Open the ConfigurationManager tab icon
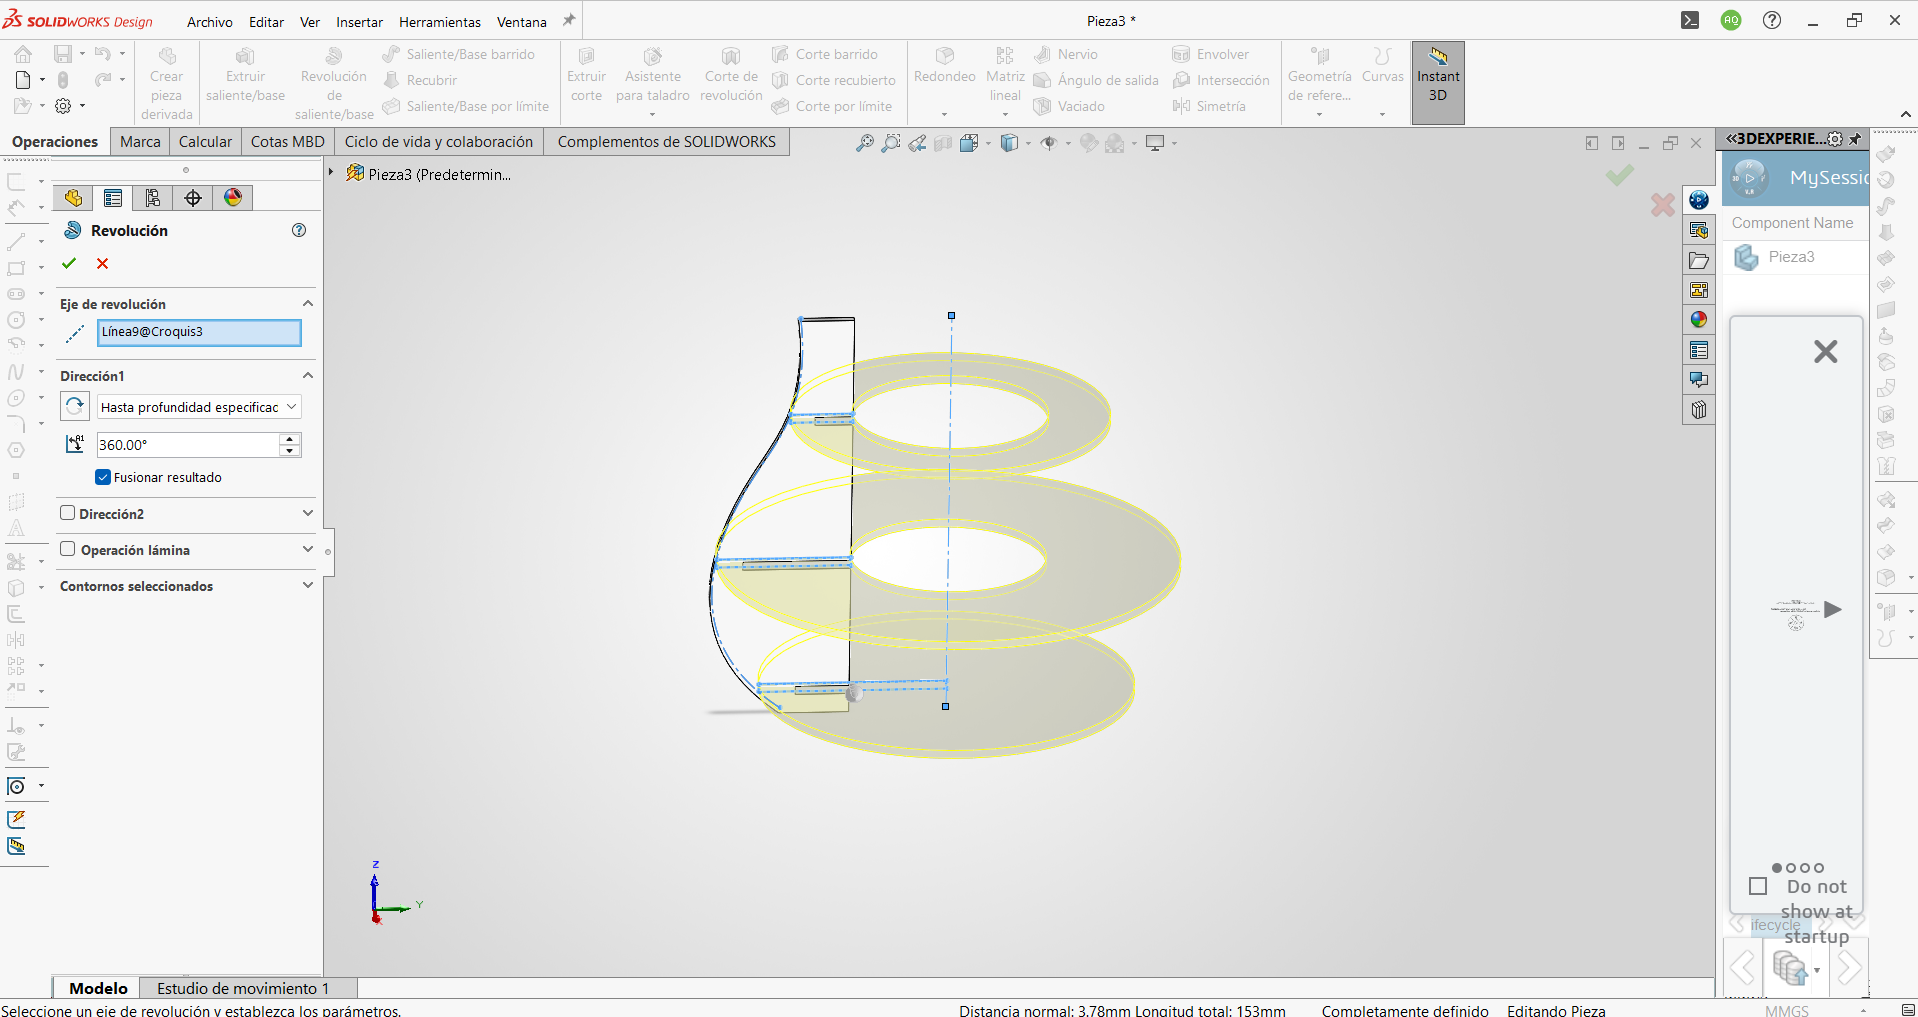 click(x=153, y=198)
